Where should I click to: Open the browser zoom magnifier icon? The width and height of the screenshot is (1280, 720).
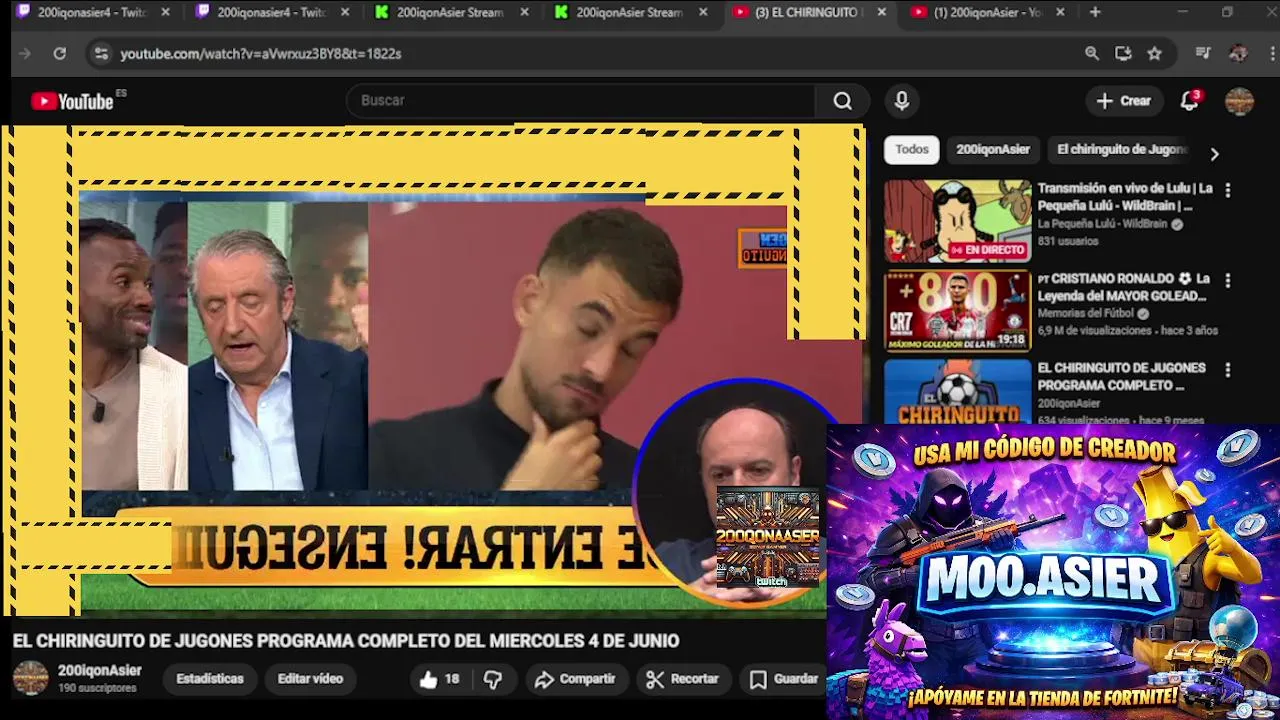pos(1092,54)
